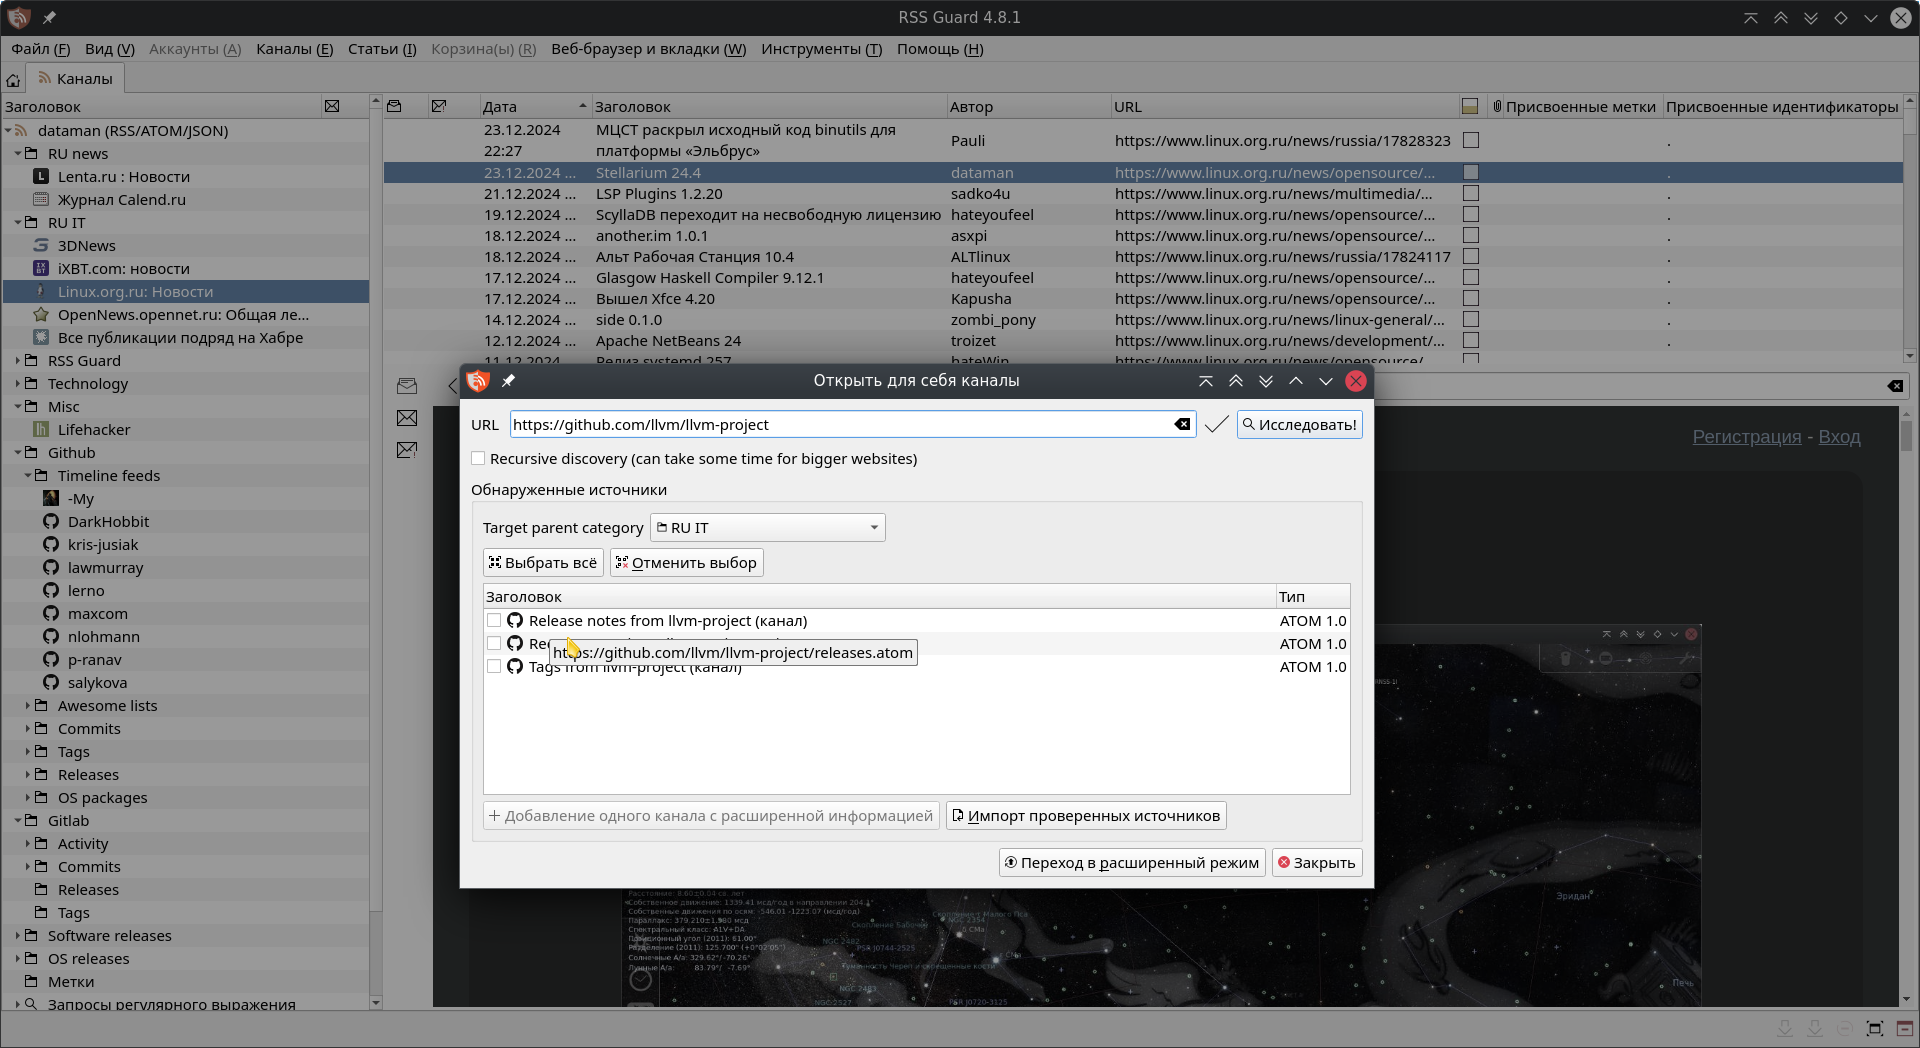
Task: Sort articles by Дата column
Action: point(535,107)
